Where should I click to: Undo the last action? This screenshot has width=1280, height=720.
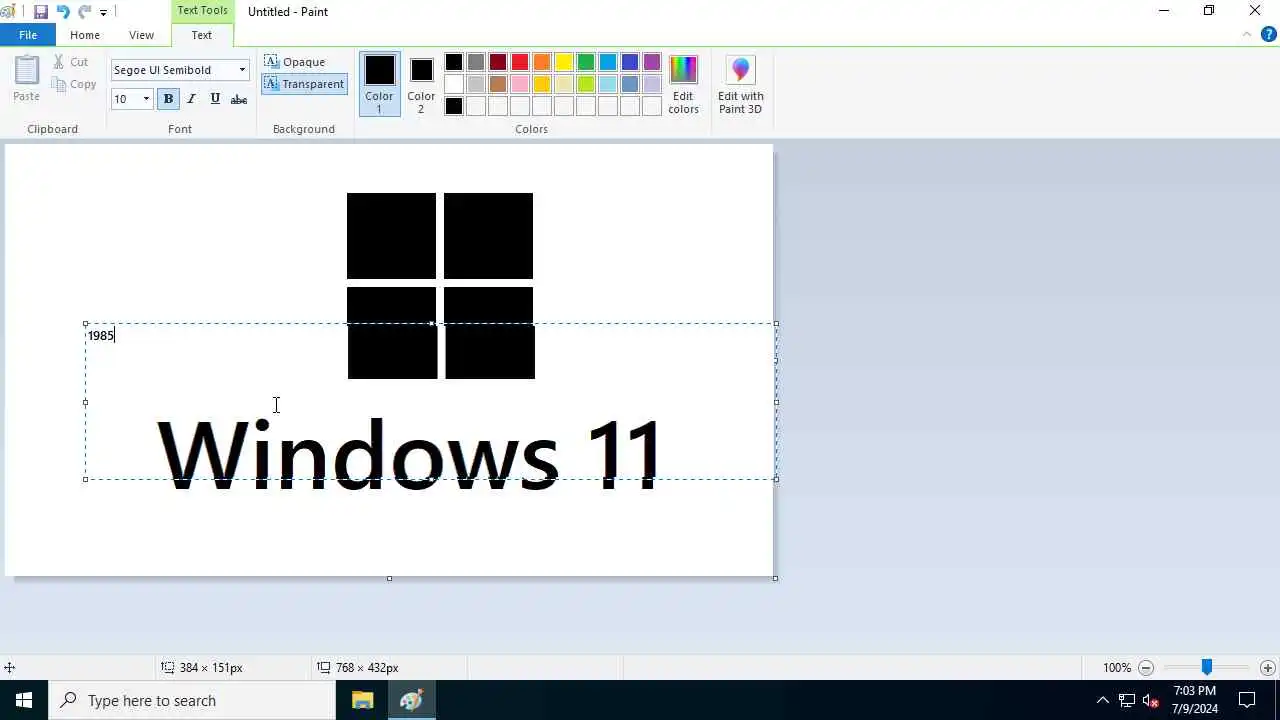[63, 12]
